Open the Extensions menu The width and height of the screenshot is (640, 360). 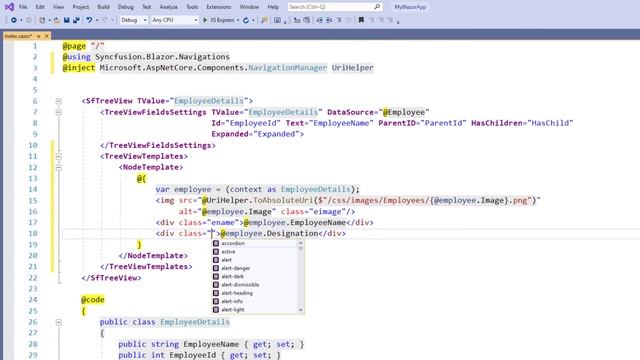218,7
